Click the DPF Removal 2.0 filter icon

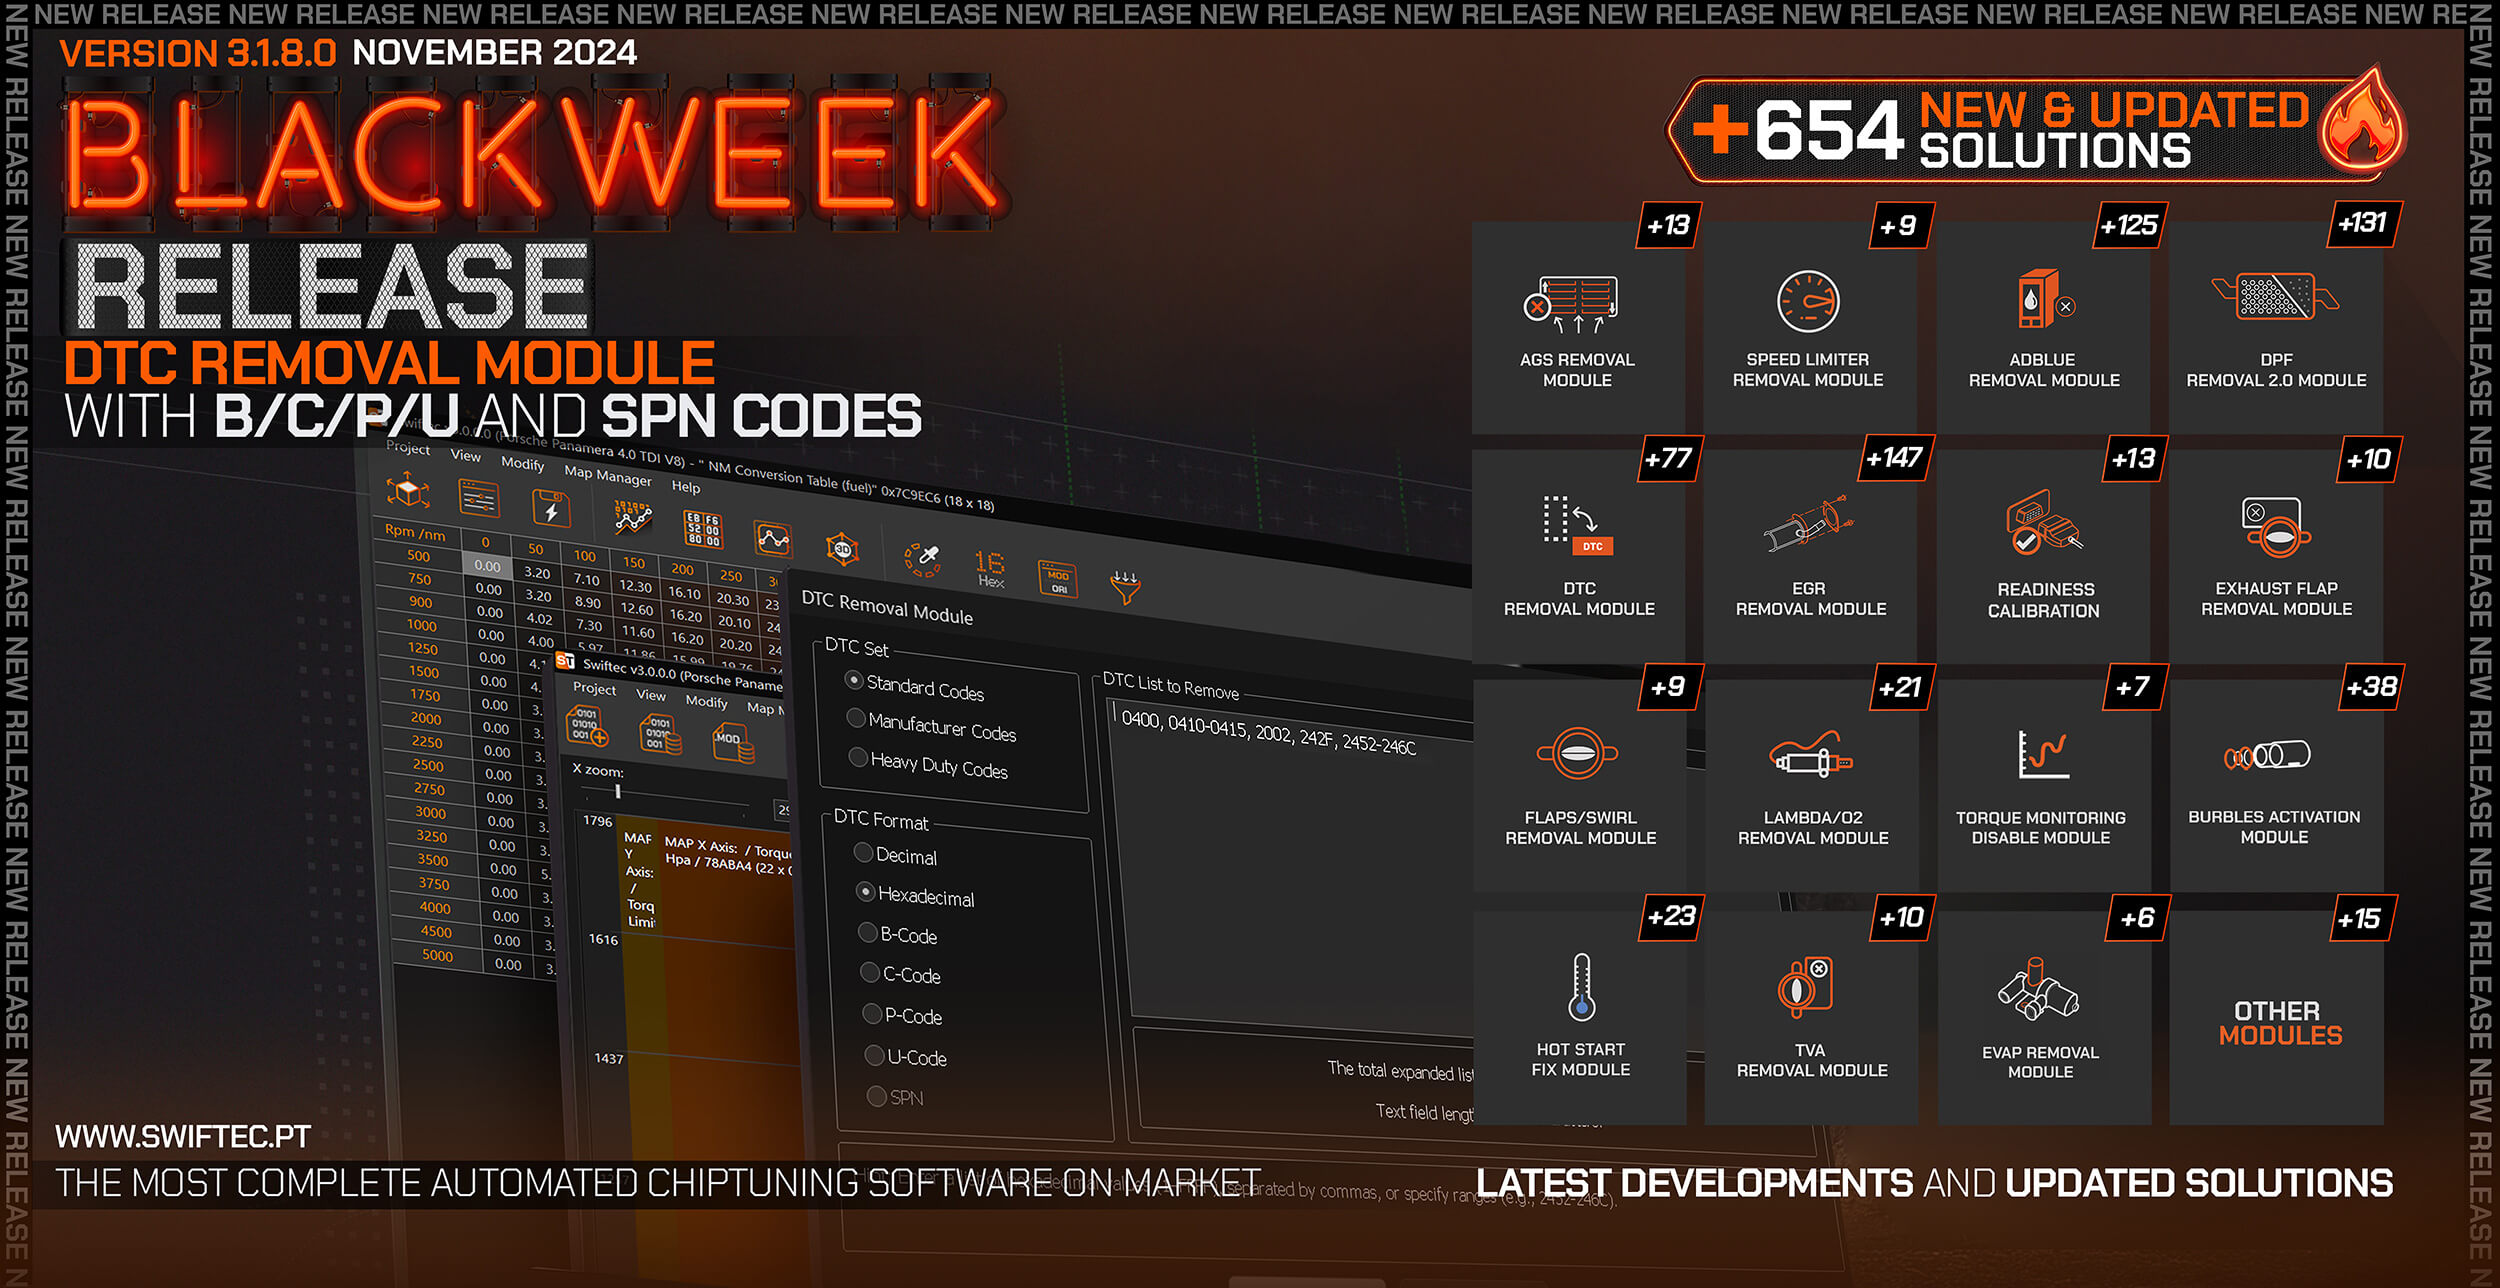tap(2275, 296)
